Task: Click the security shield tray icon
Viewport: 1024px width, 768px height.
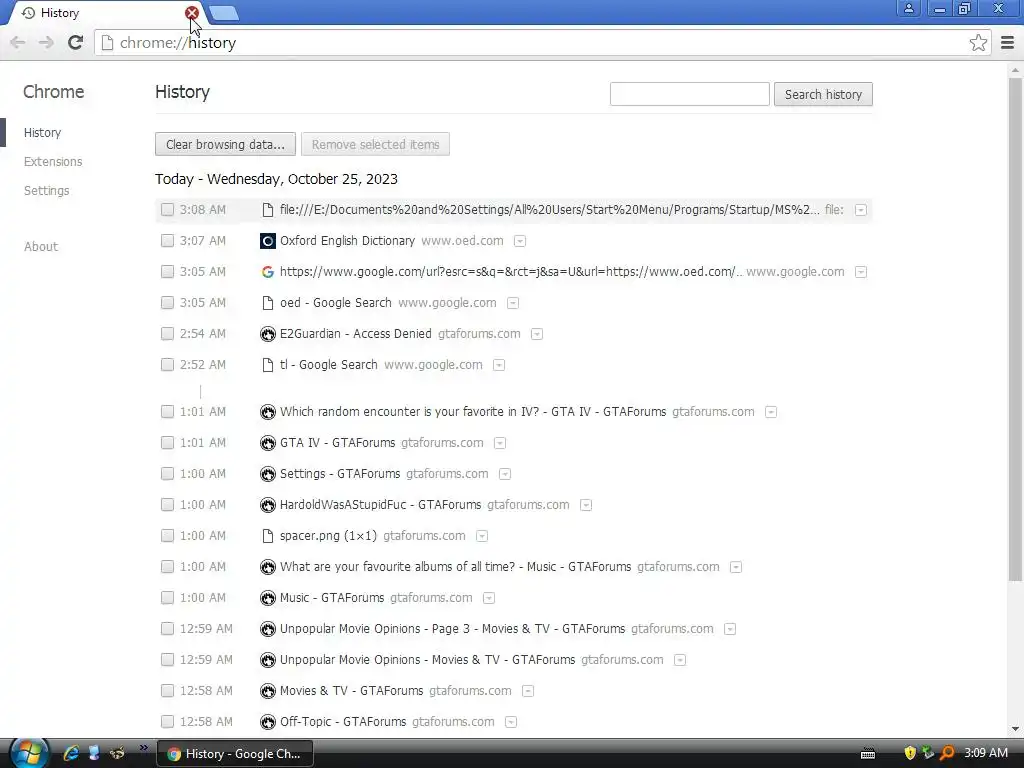Action: [x=910, y=753]
